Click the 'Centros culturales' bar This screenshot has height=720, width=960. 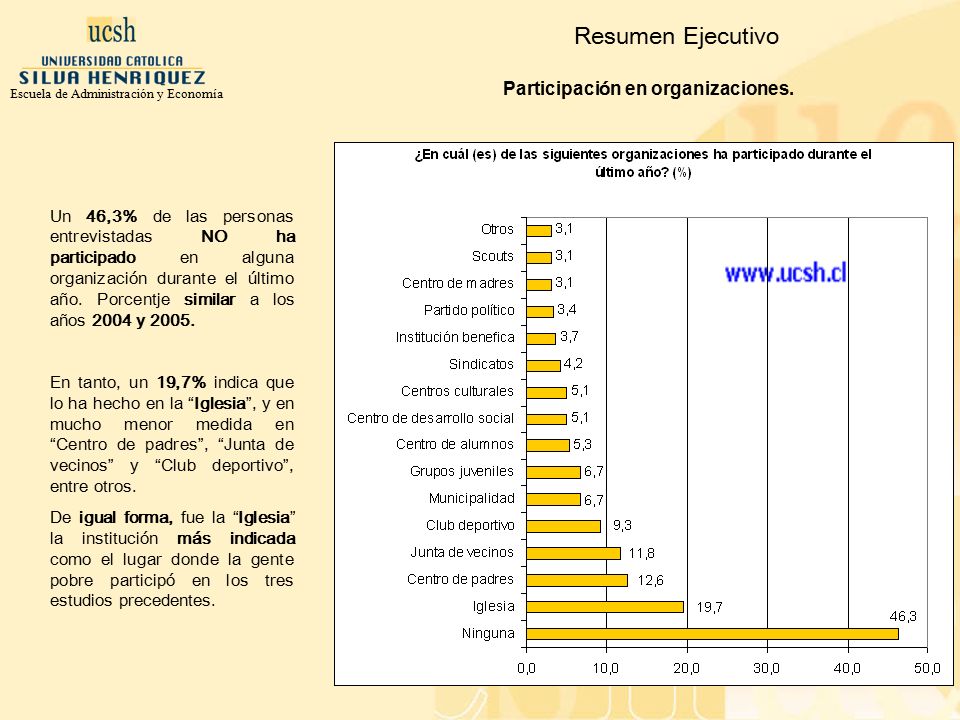547,392
